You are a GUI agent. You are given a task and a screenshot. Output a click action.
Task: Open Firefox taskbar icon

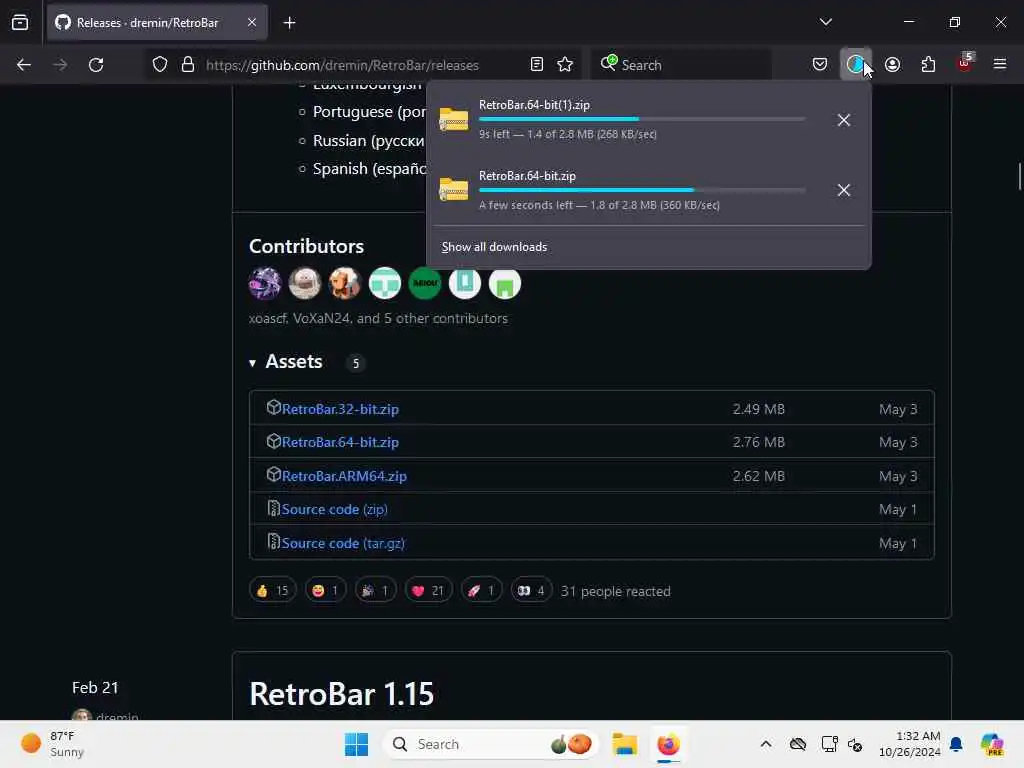(668, 744)
